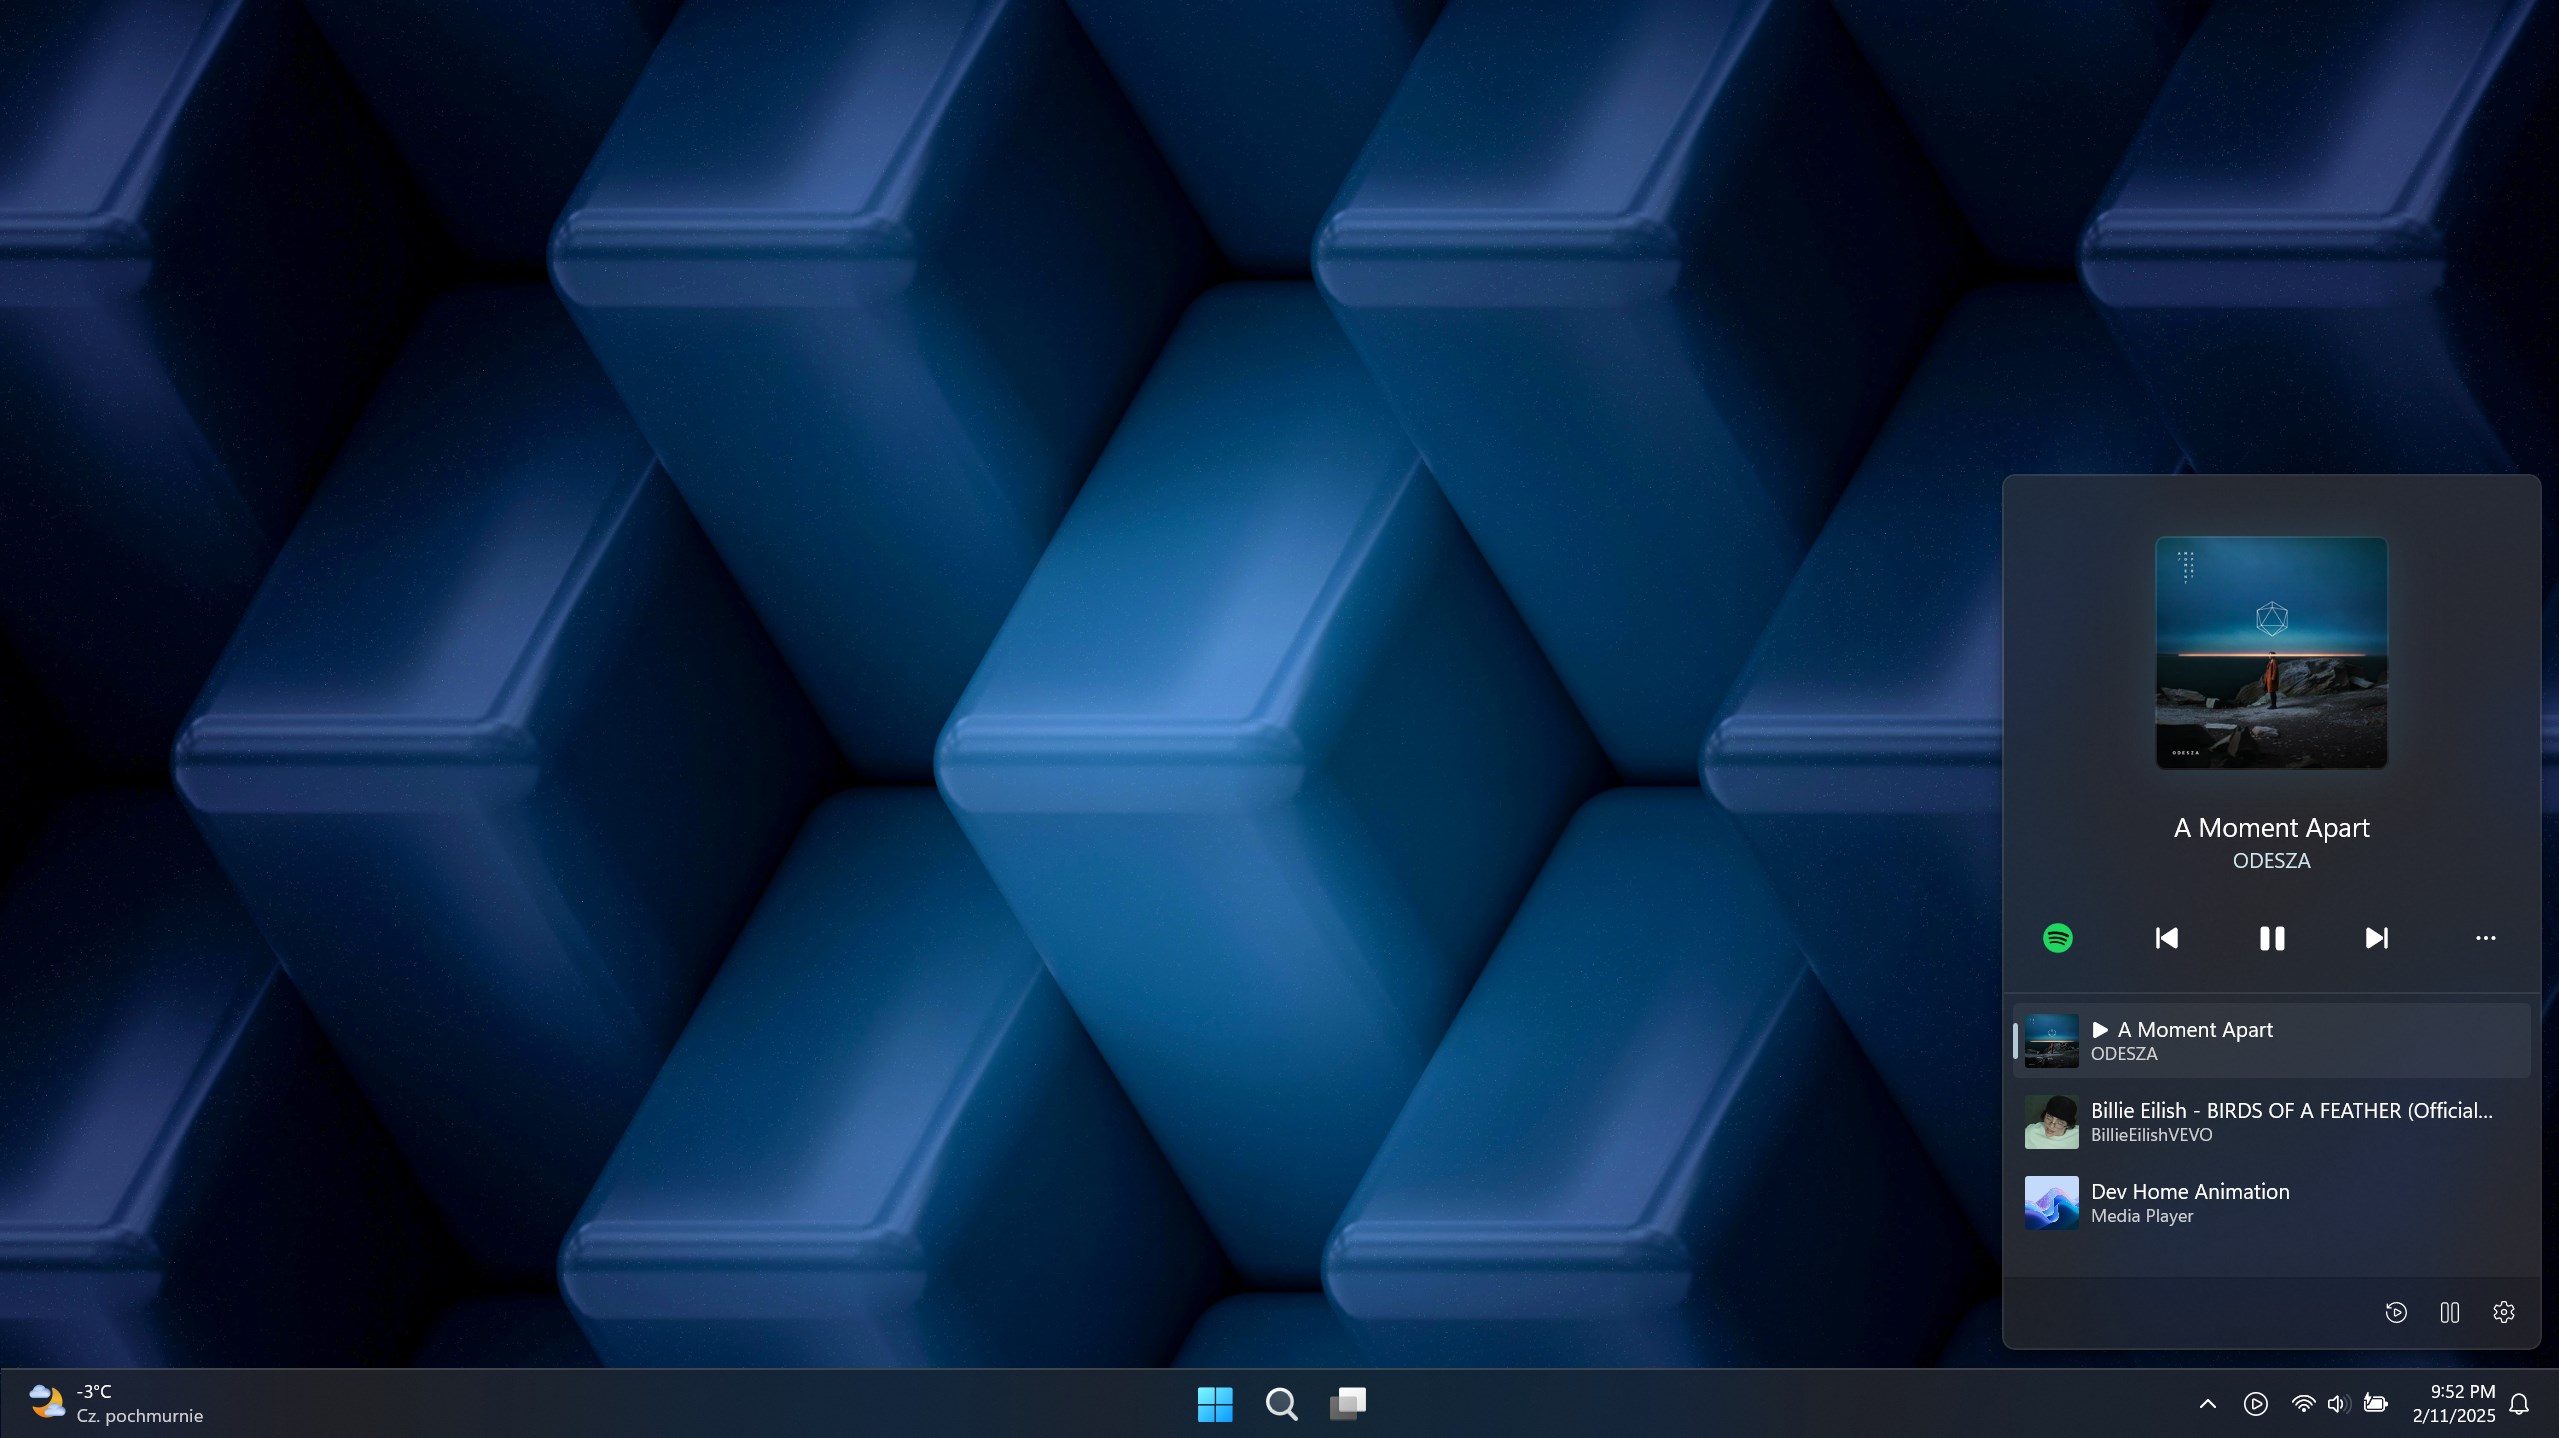Expand the hidden system tray icons chevron
This screenshot has height=1438, width=2559.
(x=2207, y=1404)
